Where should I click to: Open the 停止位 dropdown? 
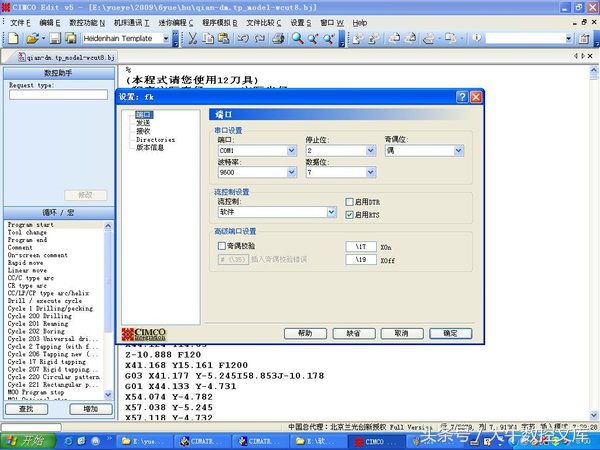370,150
